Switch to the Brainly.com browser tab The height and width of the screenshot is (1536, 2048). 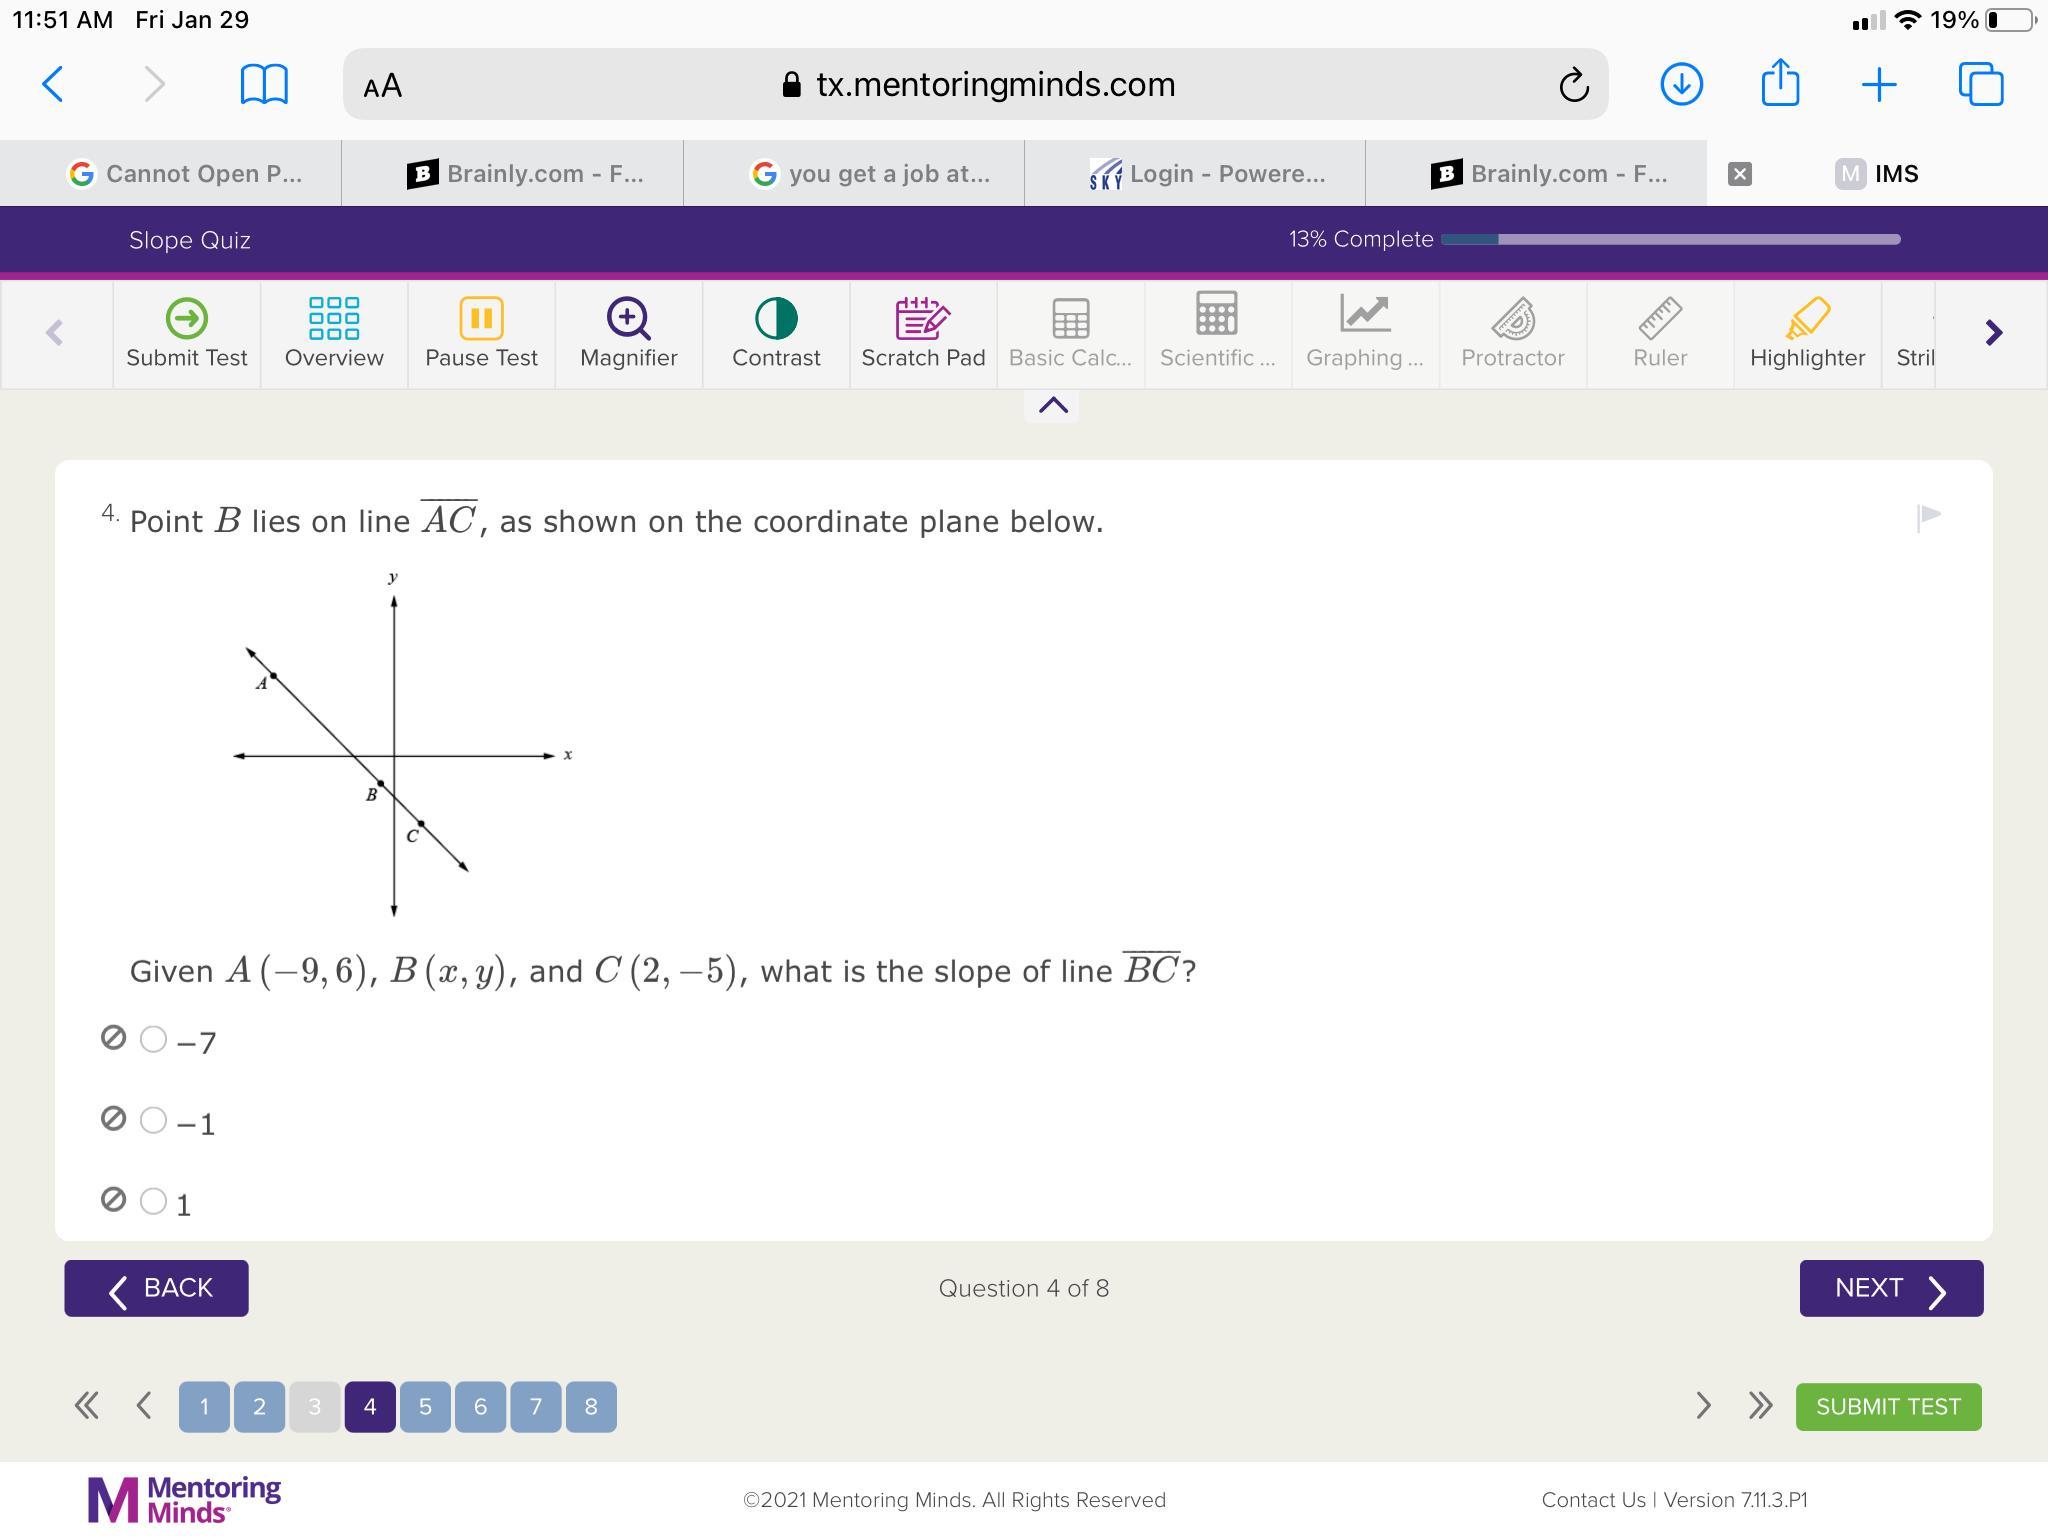[525, 174]
